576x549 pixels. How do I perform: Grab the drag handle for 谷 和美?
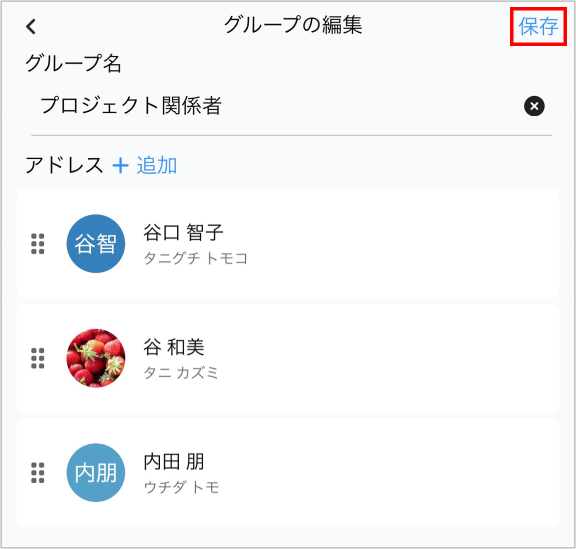38,358
